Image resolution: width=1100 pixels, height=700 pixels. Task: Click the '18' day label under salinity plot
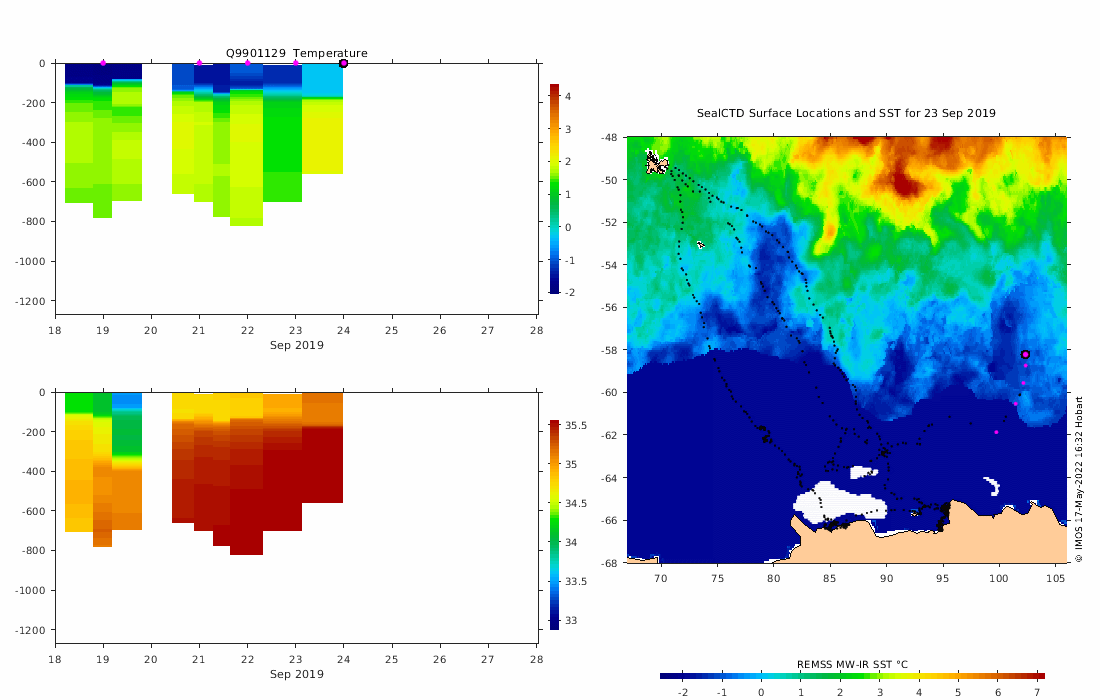[55, 659]
